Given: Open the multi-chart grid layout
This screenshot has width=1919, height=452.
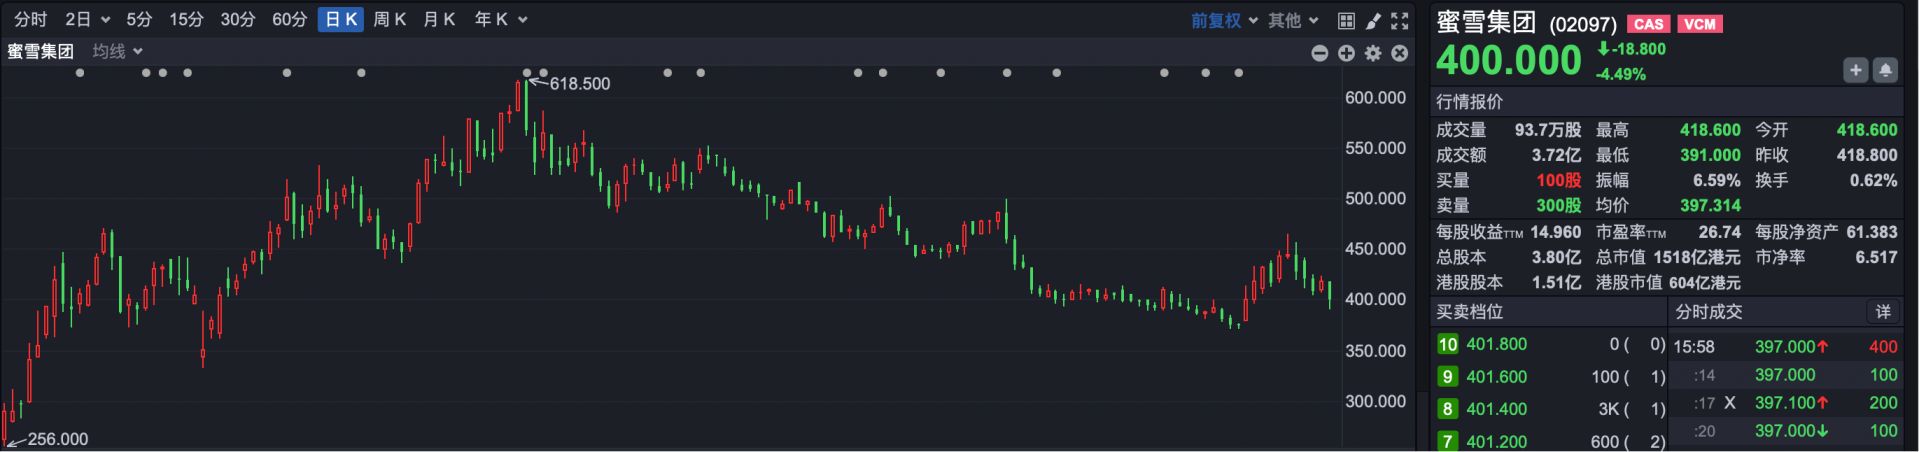Looking at the screenshot, I should (x=1346, y=20).
